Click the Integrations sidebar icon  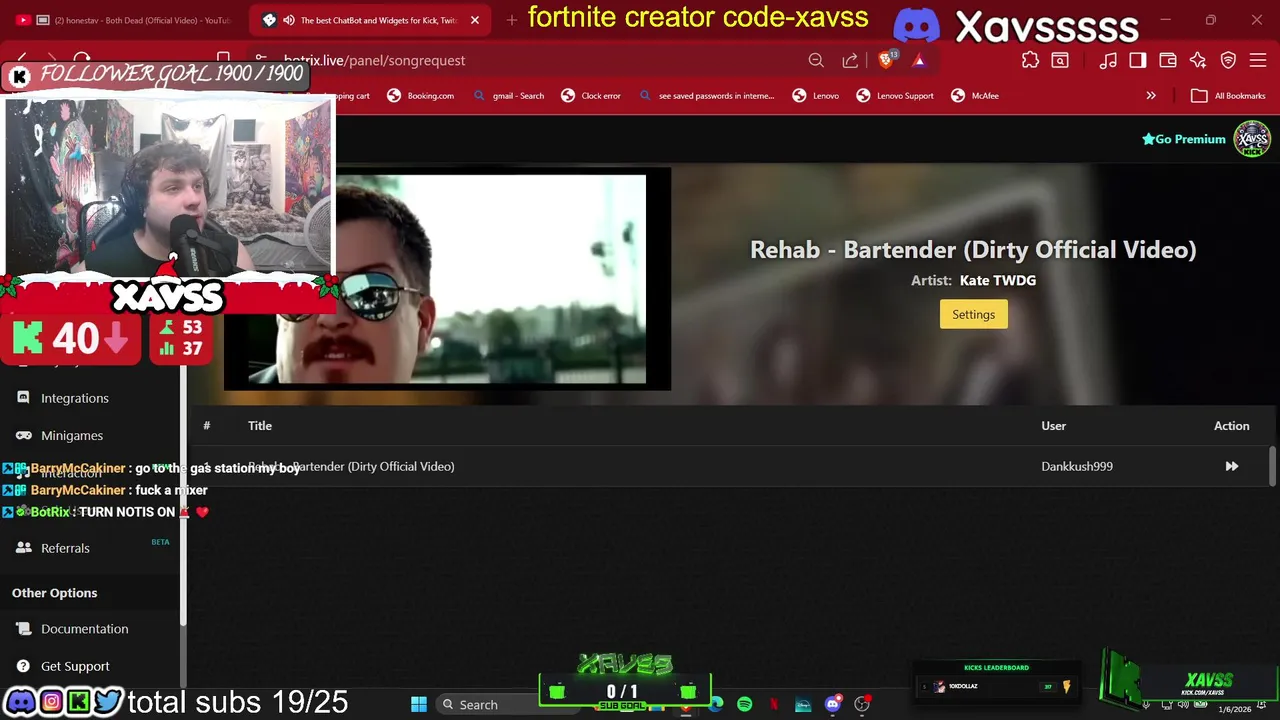[x=23, y=398]
